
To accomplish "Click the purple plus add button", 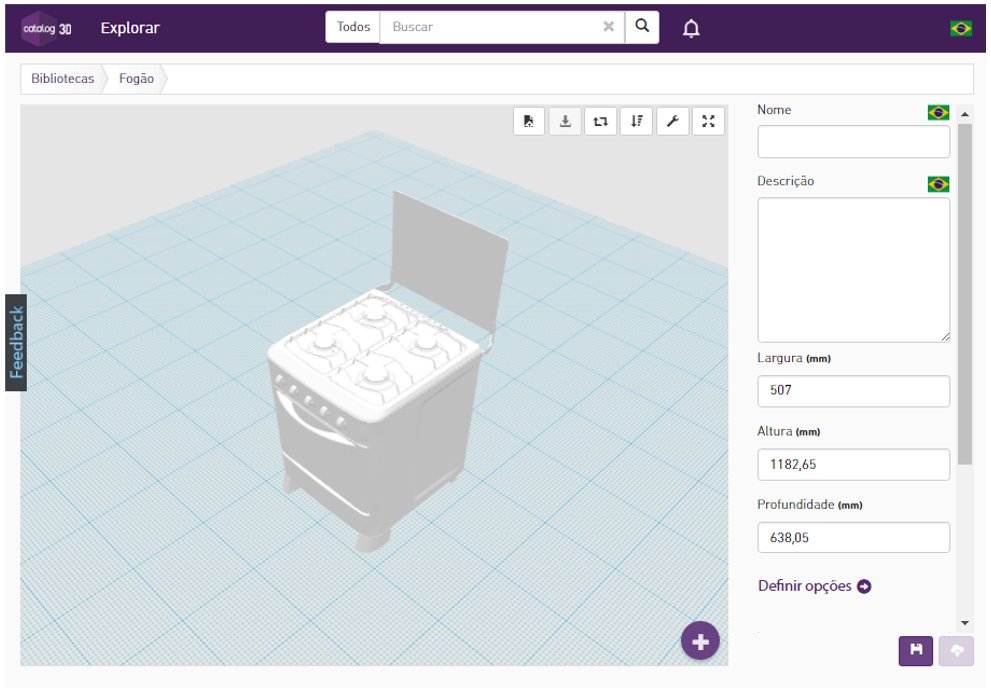I will [700, 641].
